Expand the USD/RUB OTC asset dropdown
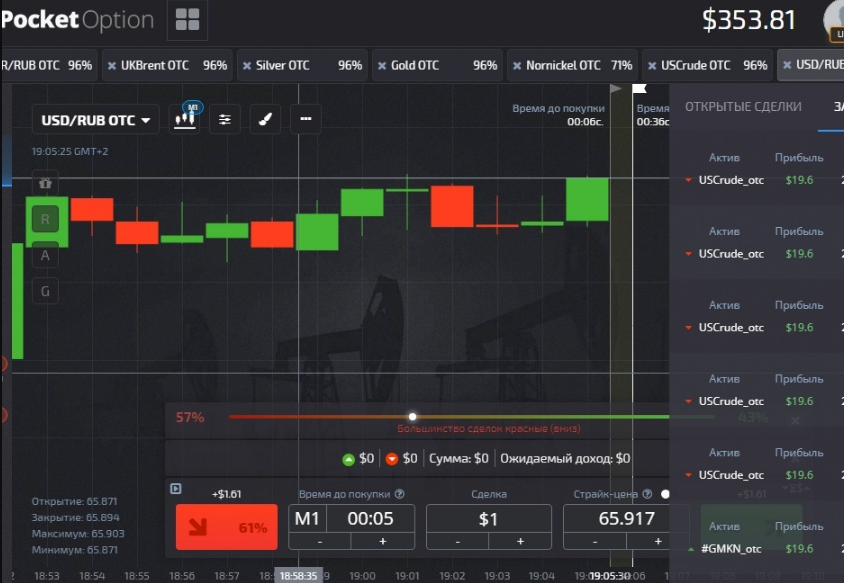This screenshot has height=583, width=844. coord(96,120)
